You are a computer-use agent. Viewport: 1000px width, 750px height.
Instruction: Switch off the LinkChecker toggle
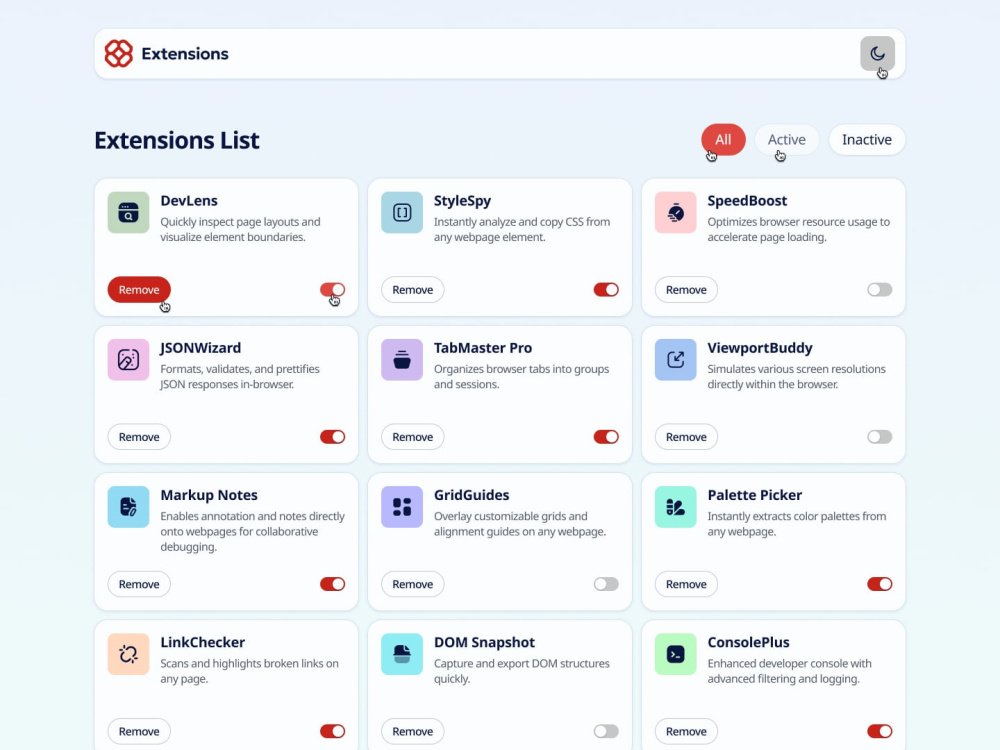pyautogui.click(x=332, y=732)
